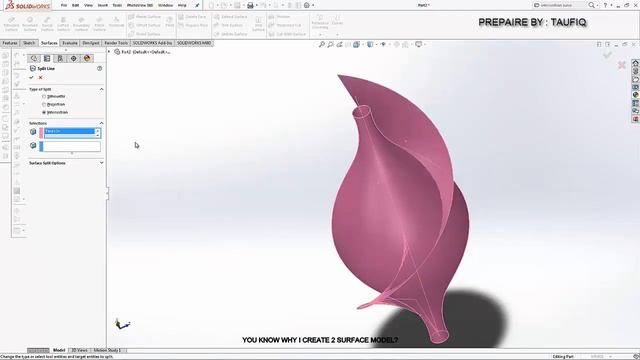Open the PropertyManager tab icon
Screen dimensions: 640x360
tap(47, 58)
